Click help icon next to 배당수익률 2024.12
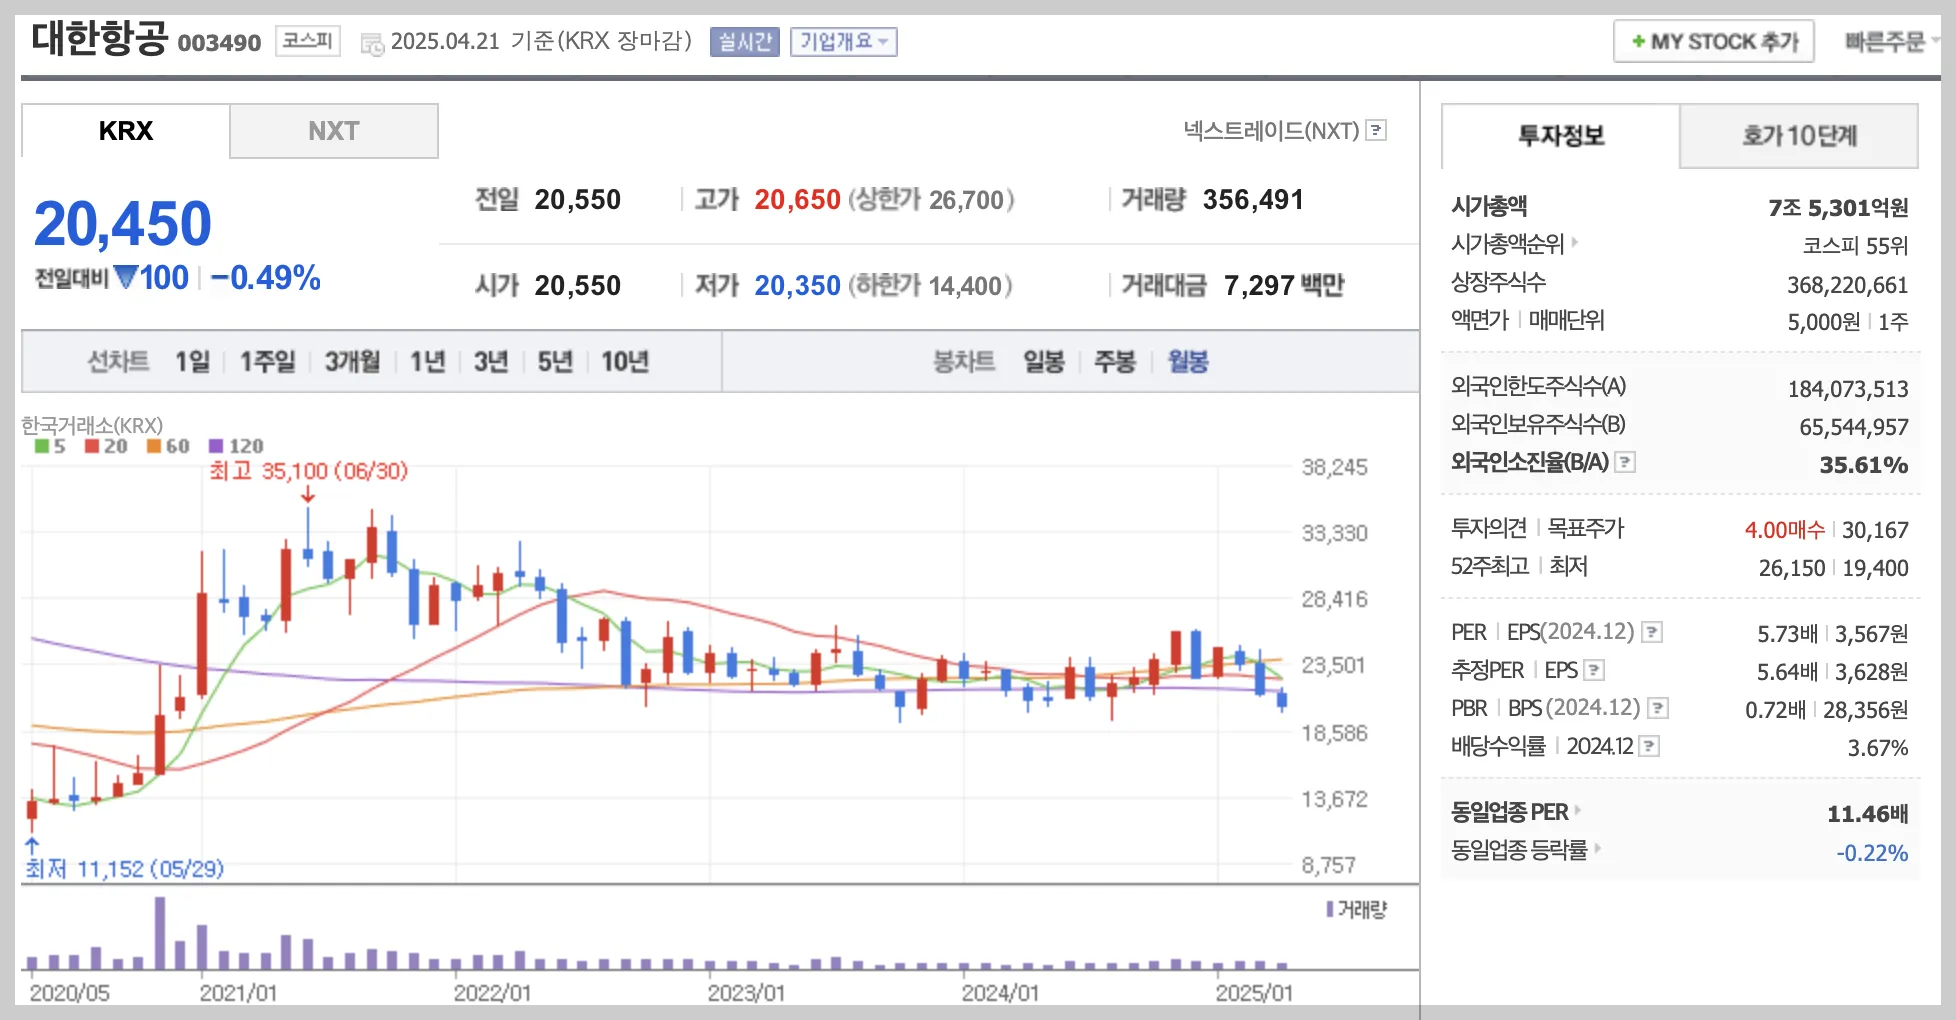 (x=1650, y=746)
